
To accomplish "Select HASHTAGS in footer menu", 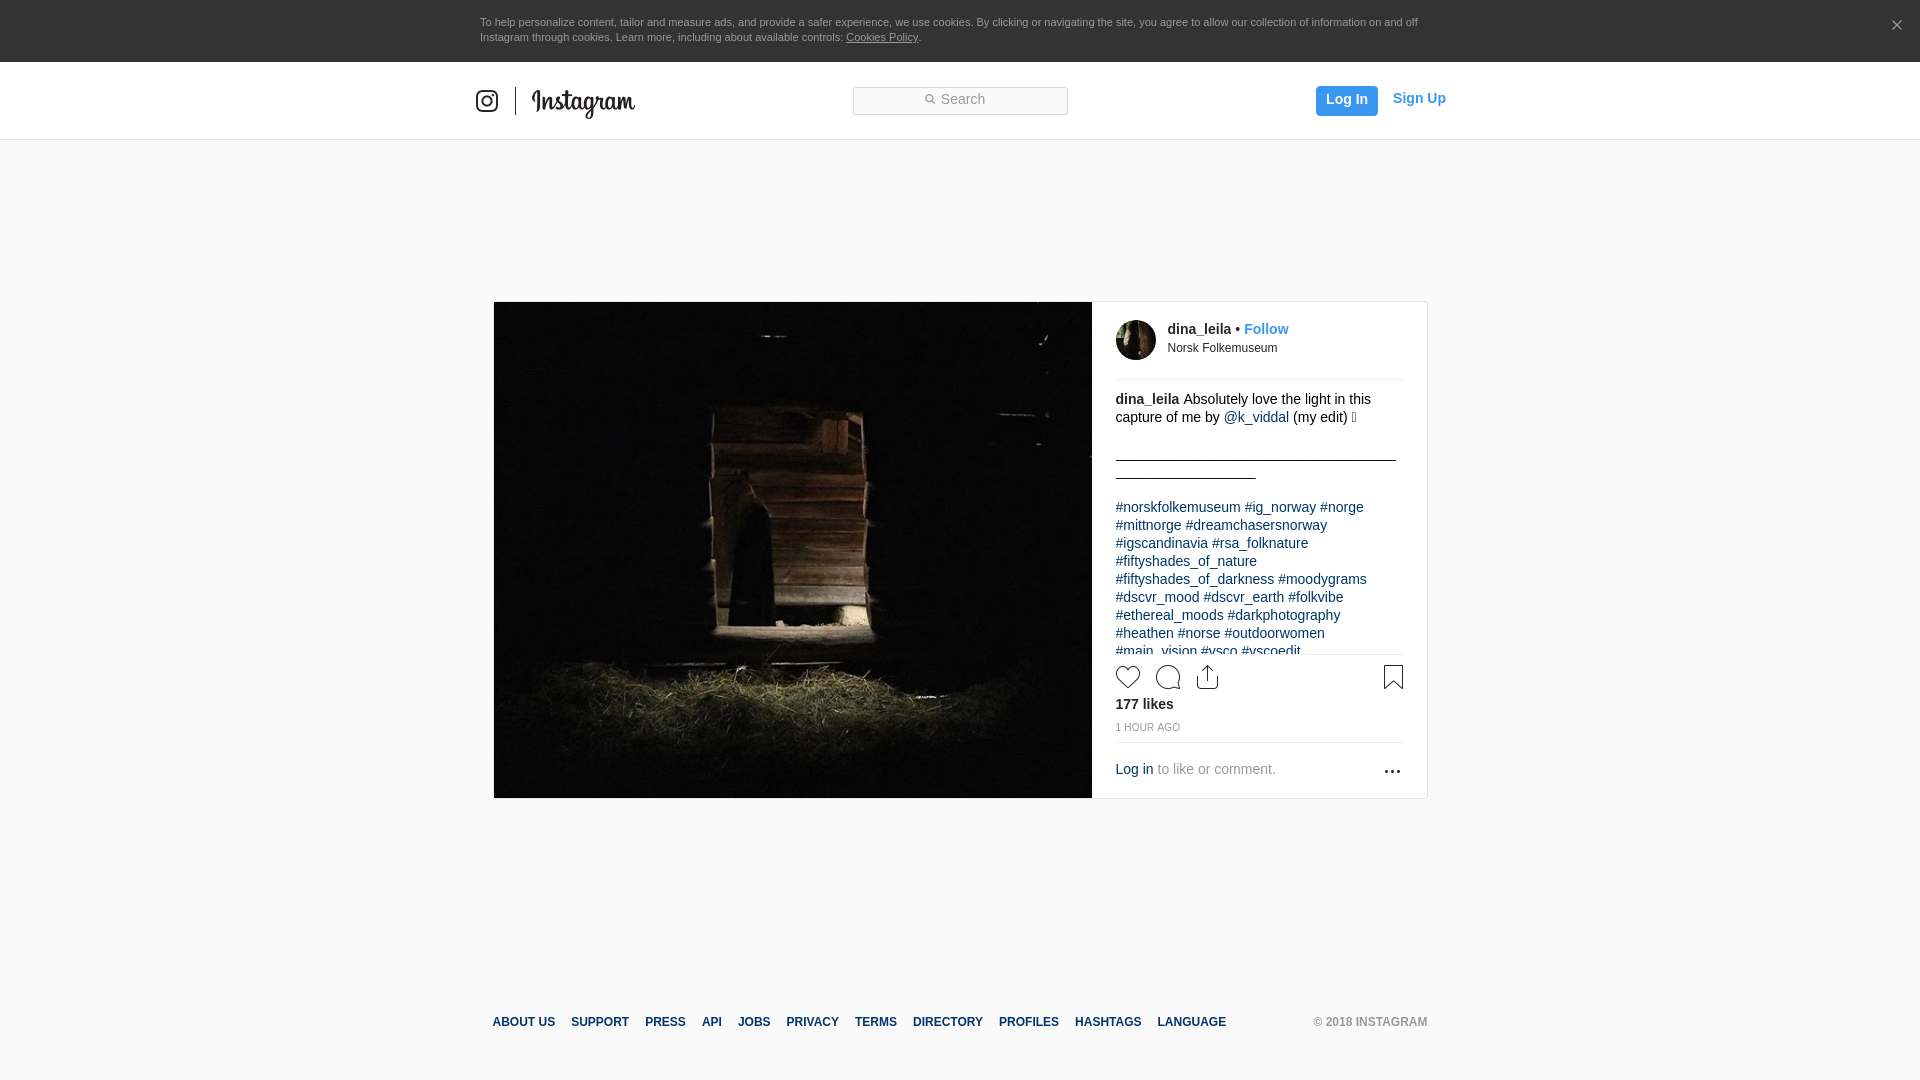I will coord(1107,1022).
